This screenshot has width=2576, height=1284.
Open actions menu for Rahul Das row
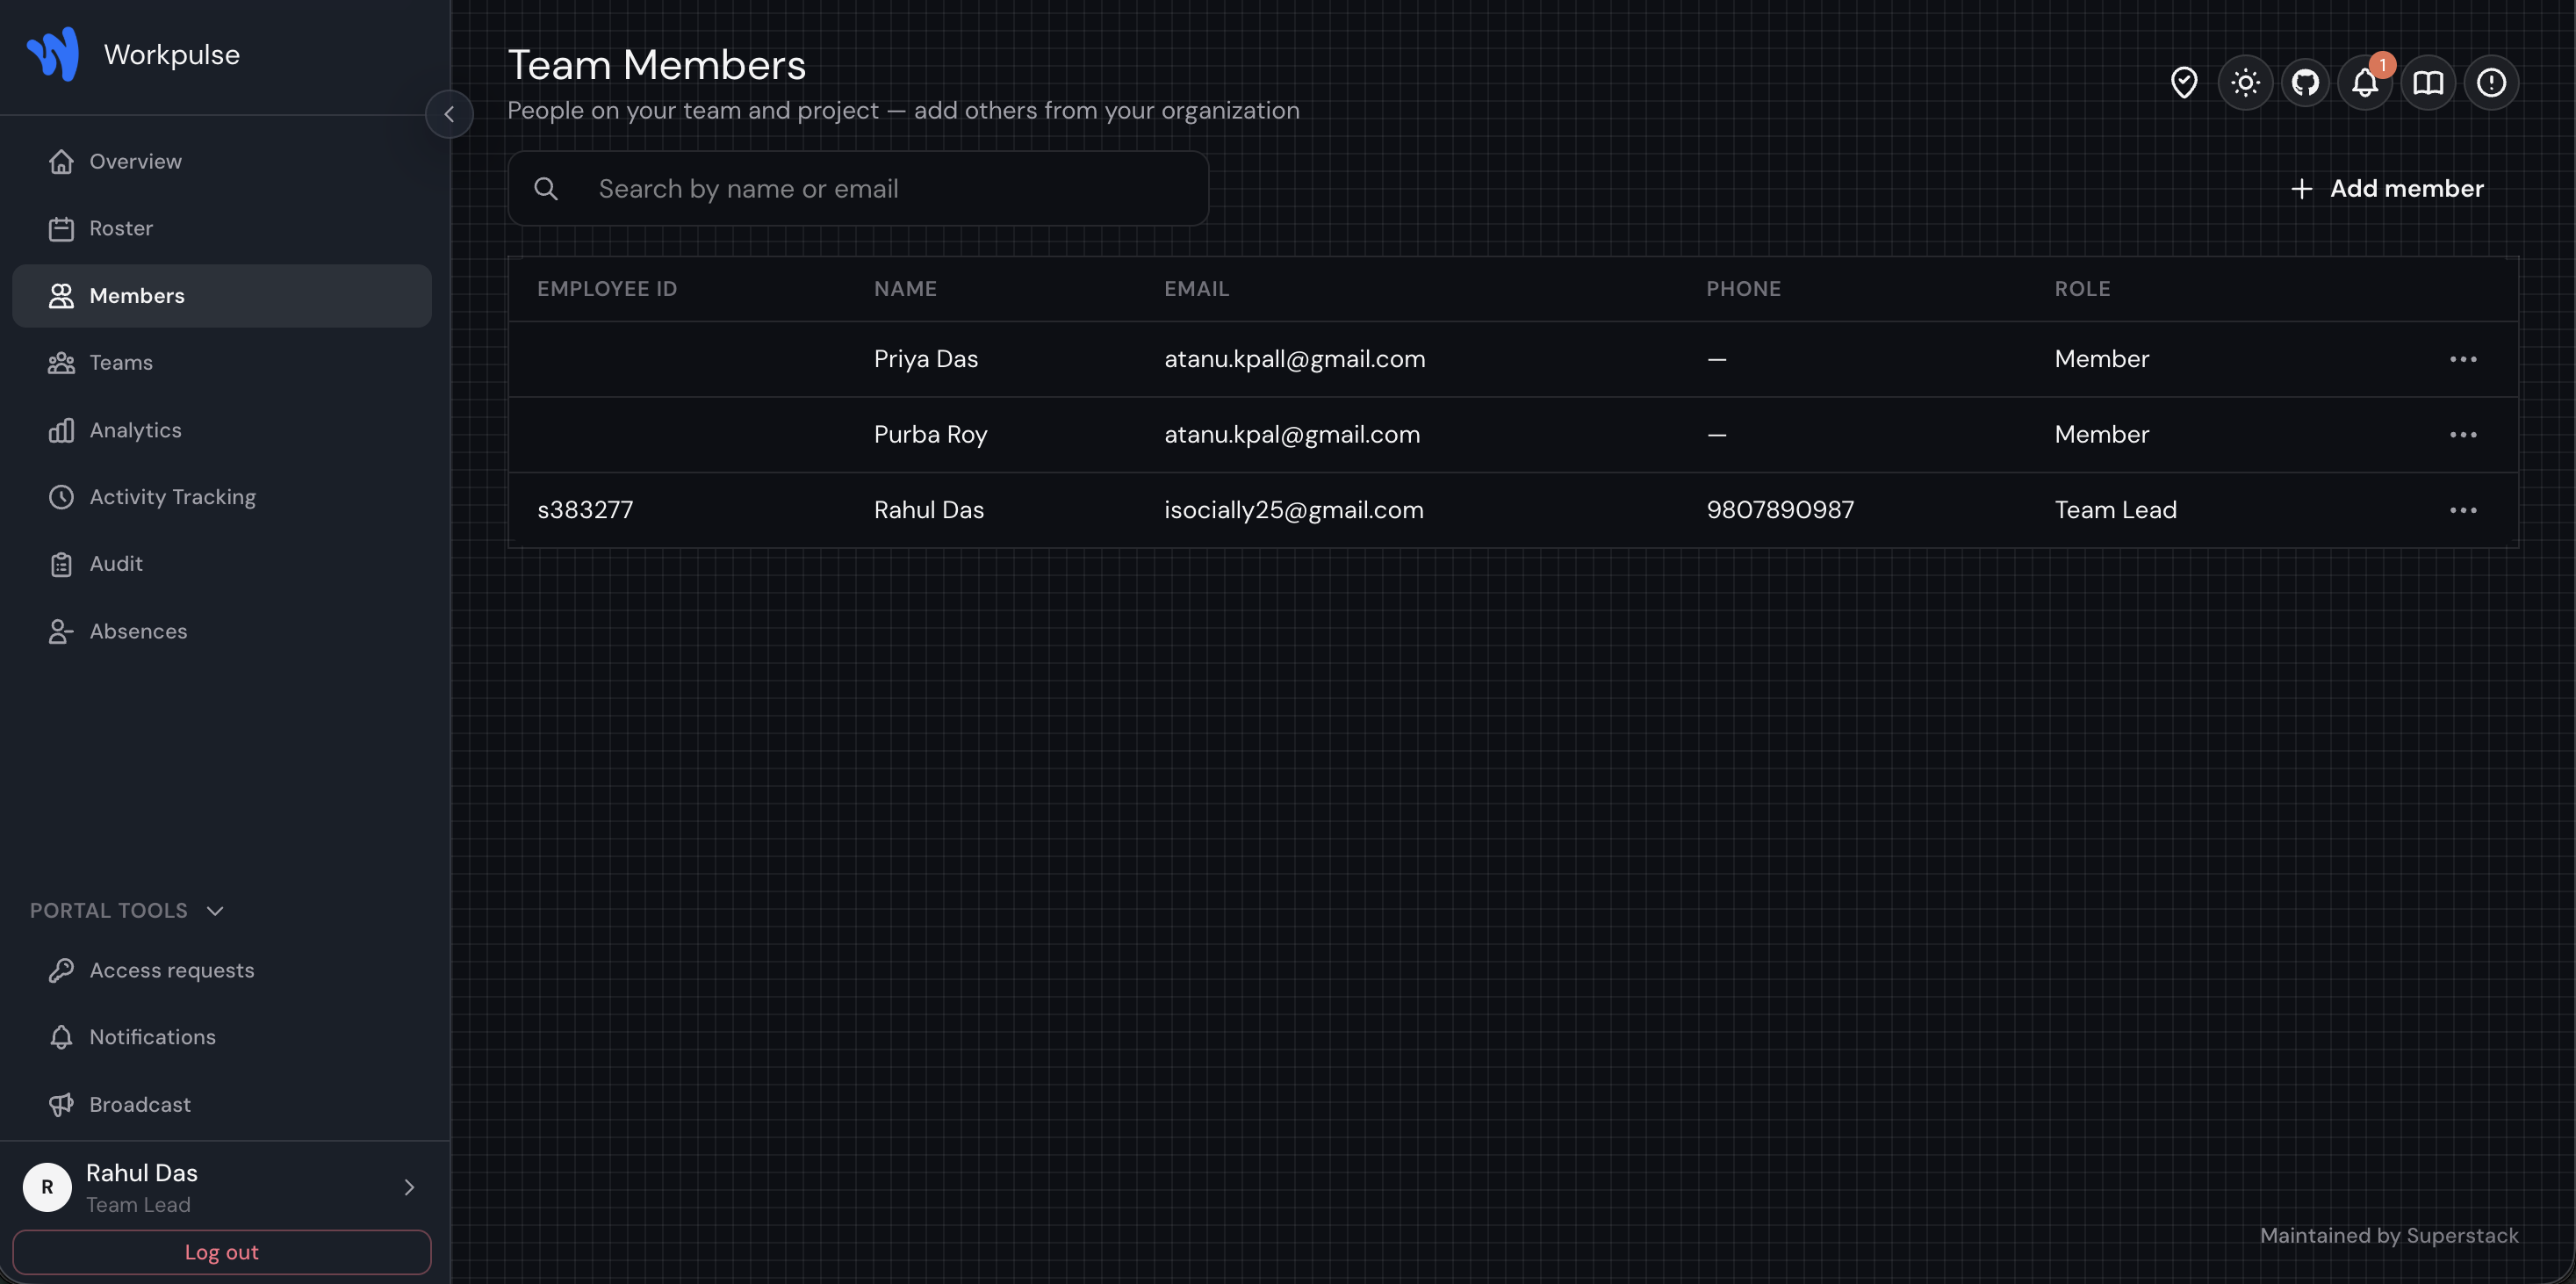(x=2463, y=510)
